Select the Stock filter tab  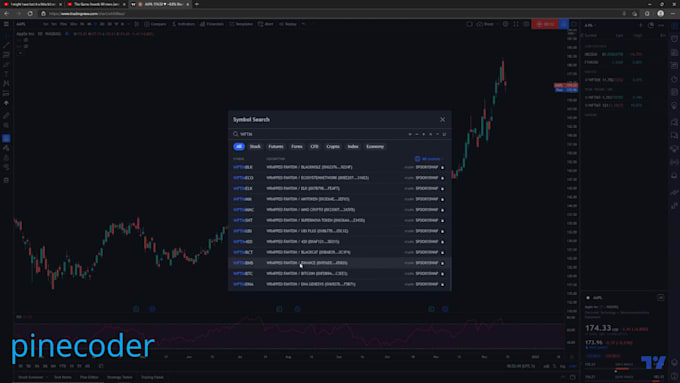tap(255, 147)
